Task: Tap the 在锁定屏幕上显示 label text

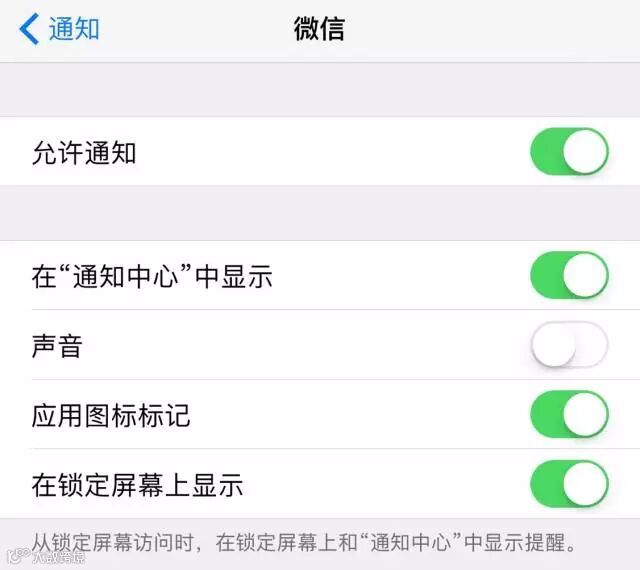Action: [138, 485]
